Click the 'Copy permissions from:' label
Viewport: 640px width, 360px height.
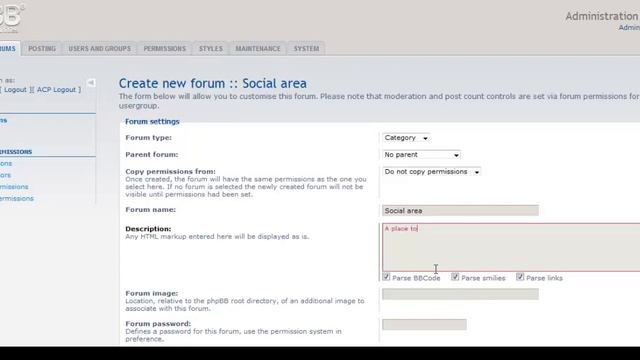[171, 171]
